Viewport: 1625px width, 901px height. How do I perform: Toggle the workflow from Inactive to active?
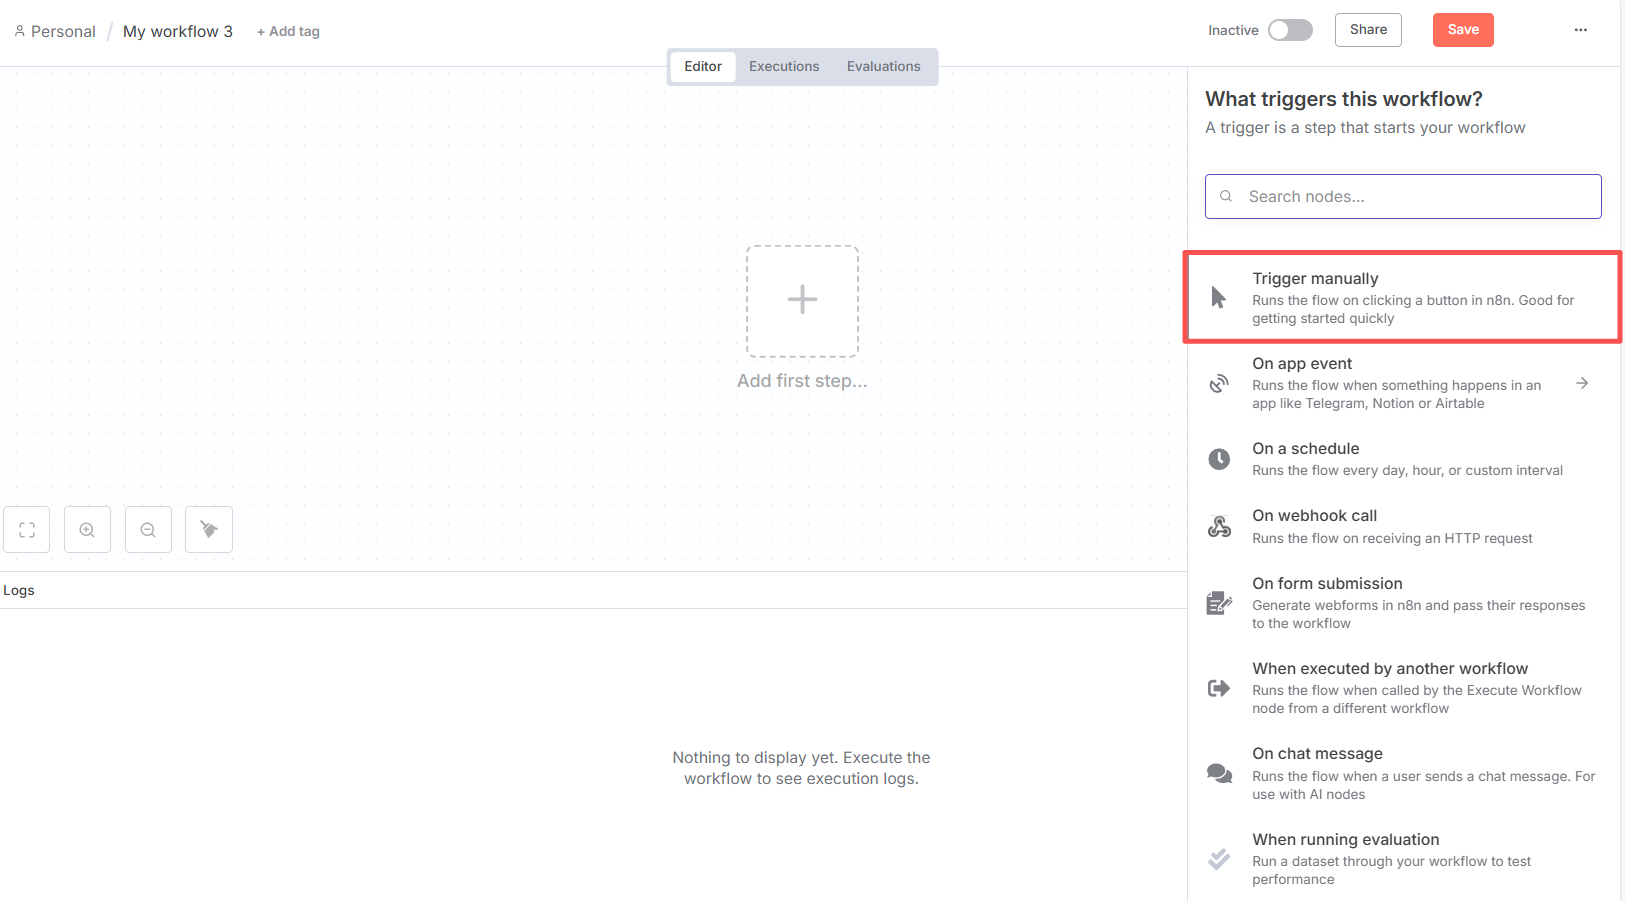[x=1290, y=30]
